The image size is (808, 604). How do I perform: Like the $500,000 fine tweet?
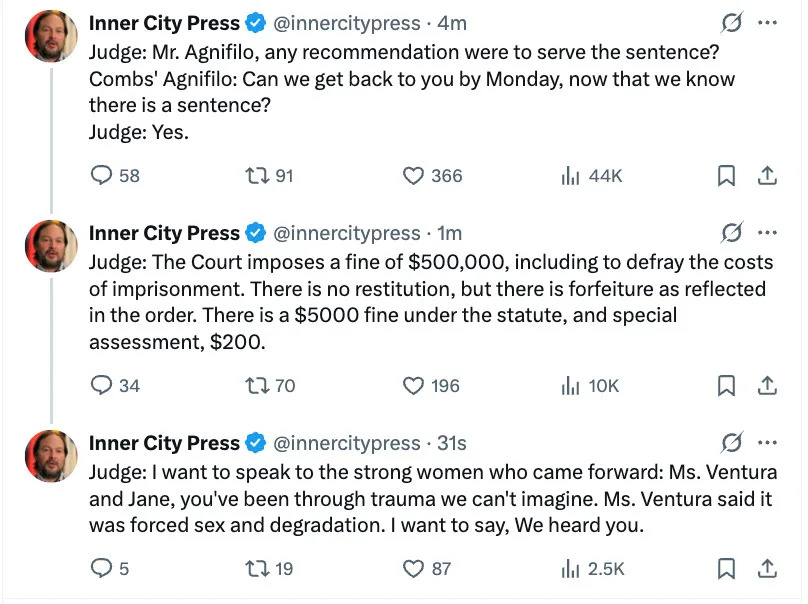[414, 385]
